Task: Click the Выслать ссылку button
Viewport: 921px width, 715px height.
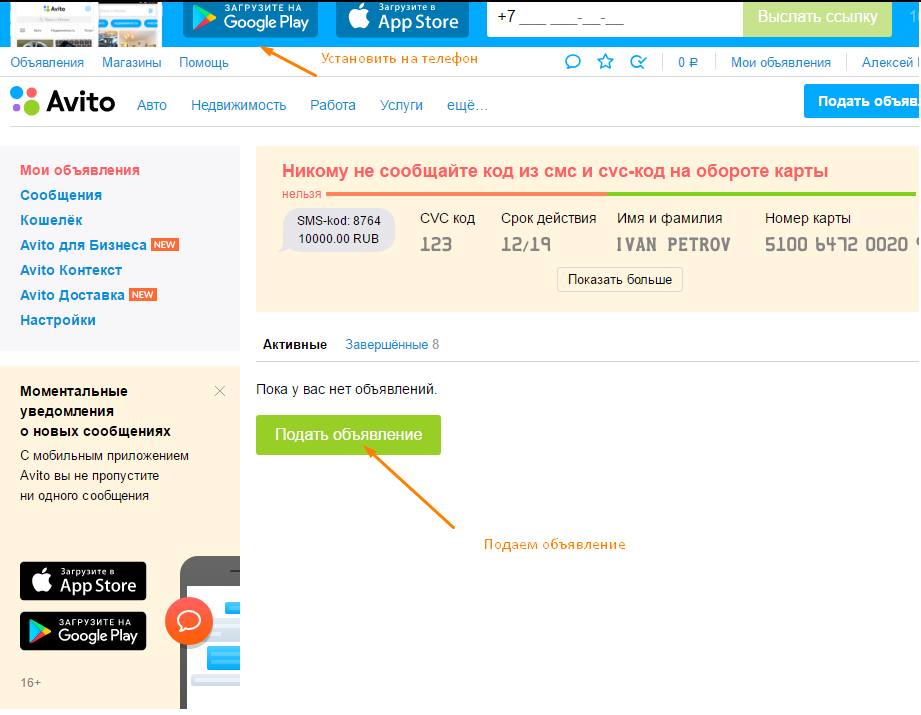Action: point(817,18)
